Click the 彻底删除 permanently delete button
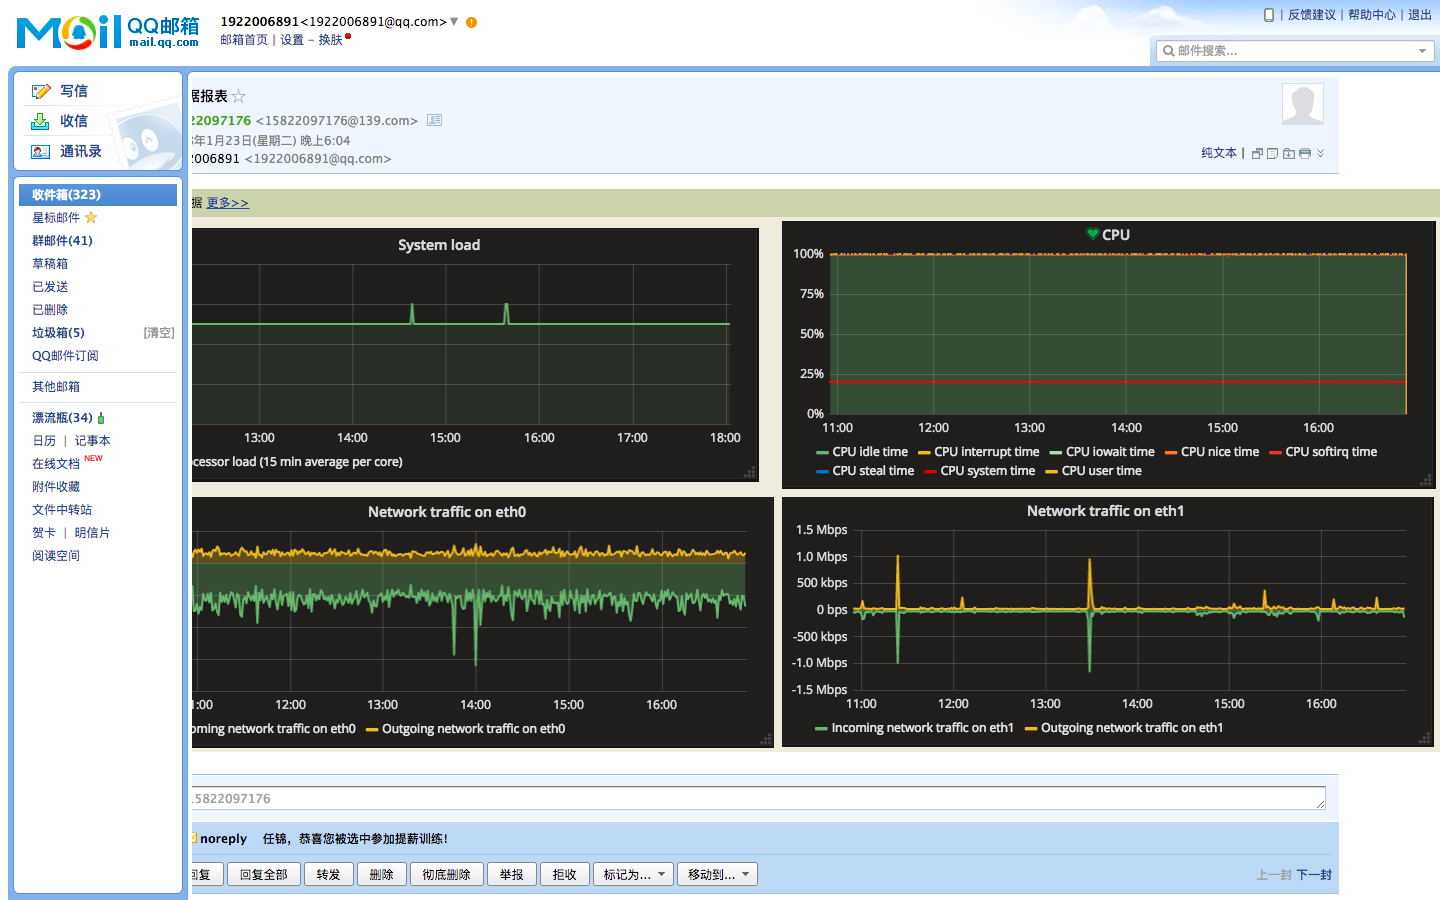1440x900 pixels. (x=446, y=874)
